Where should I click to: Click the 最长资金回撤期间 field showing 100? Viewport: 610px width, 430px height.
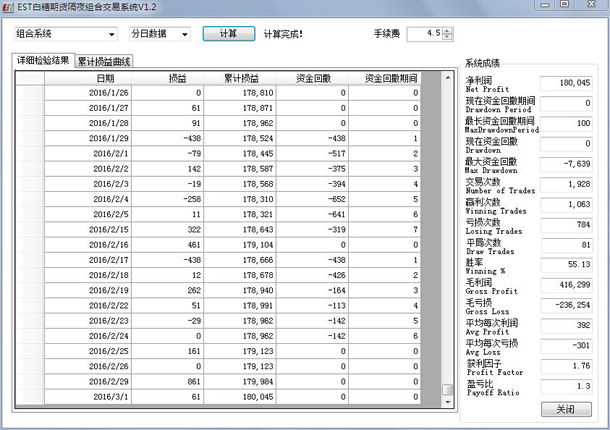[x=566, y=123]
